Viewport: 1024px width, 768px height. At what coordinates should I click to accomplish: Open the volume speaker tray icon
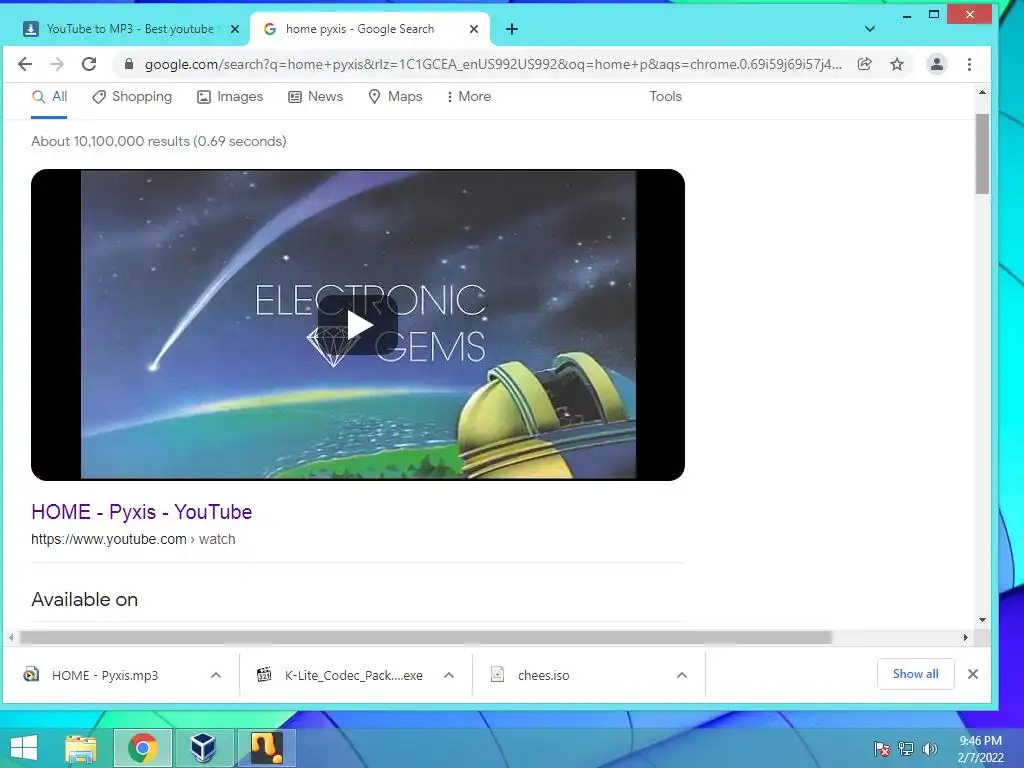point(929,748)
